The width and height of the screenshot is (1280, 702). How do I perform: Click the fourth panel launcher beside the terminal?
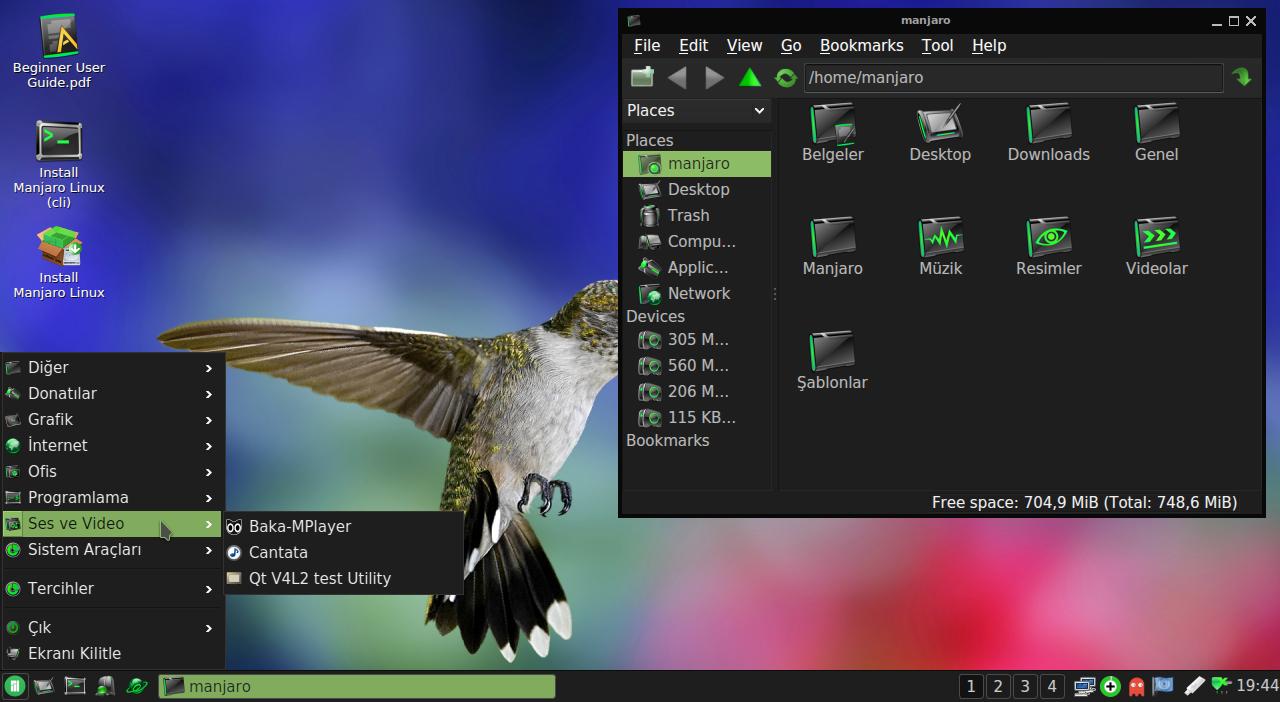coord(105,686)
